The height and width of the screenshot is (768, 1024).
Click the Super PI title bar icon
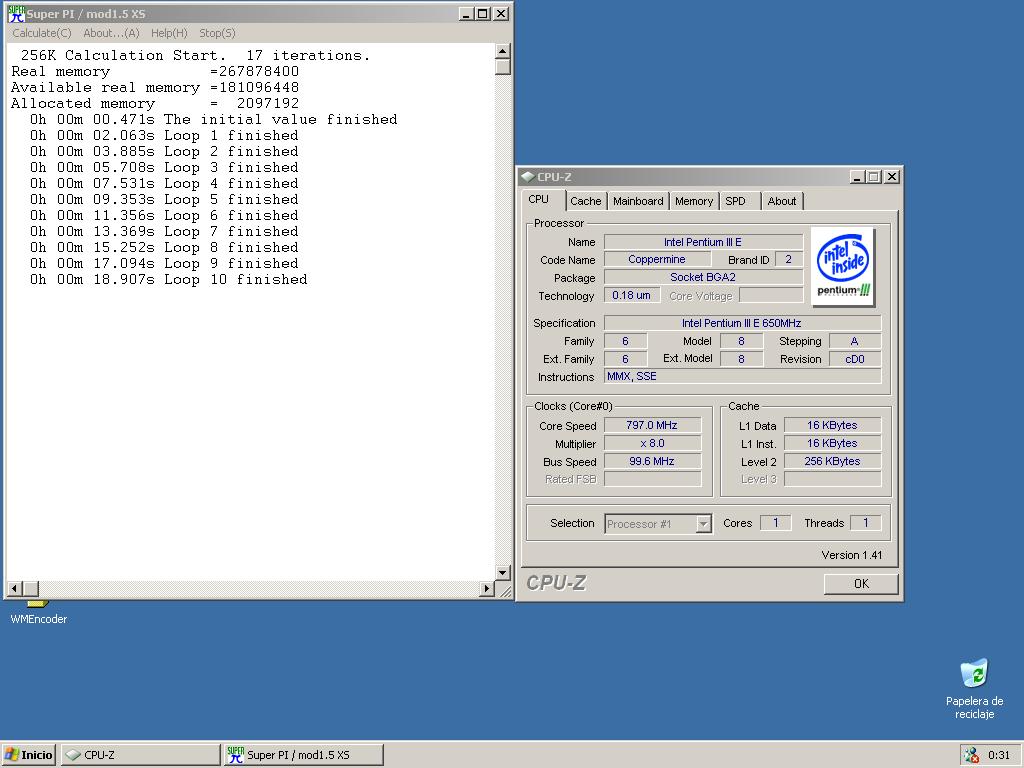click(16, 14)
